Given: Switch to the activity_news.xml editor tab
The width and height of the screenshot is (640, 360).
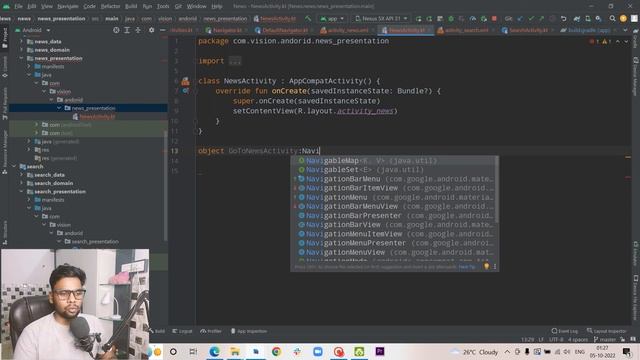Looking at the screenshot, I should click(x=344, y=30).
